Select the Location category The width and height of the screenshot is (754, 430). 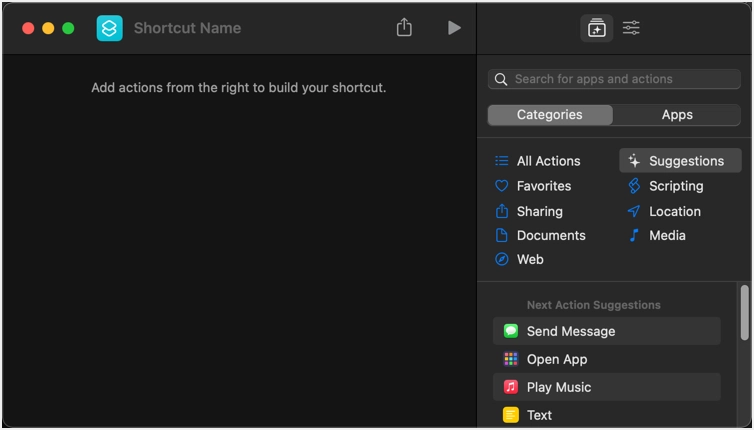[x=674, y=211]
